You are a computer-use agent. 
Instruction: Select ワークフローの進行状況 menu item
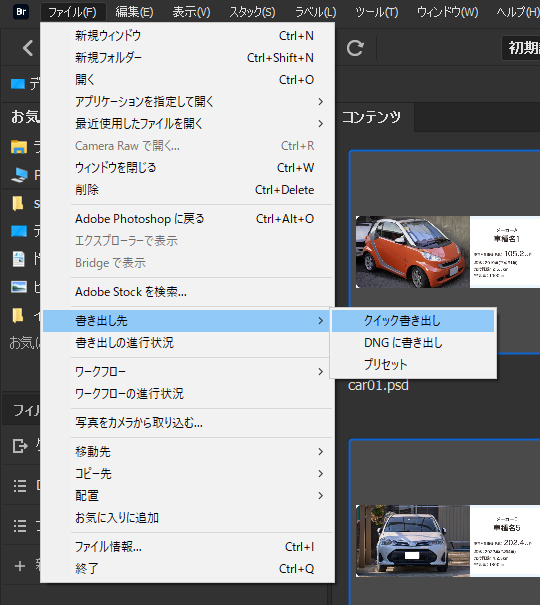pos(187,394)
